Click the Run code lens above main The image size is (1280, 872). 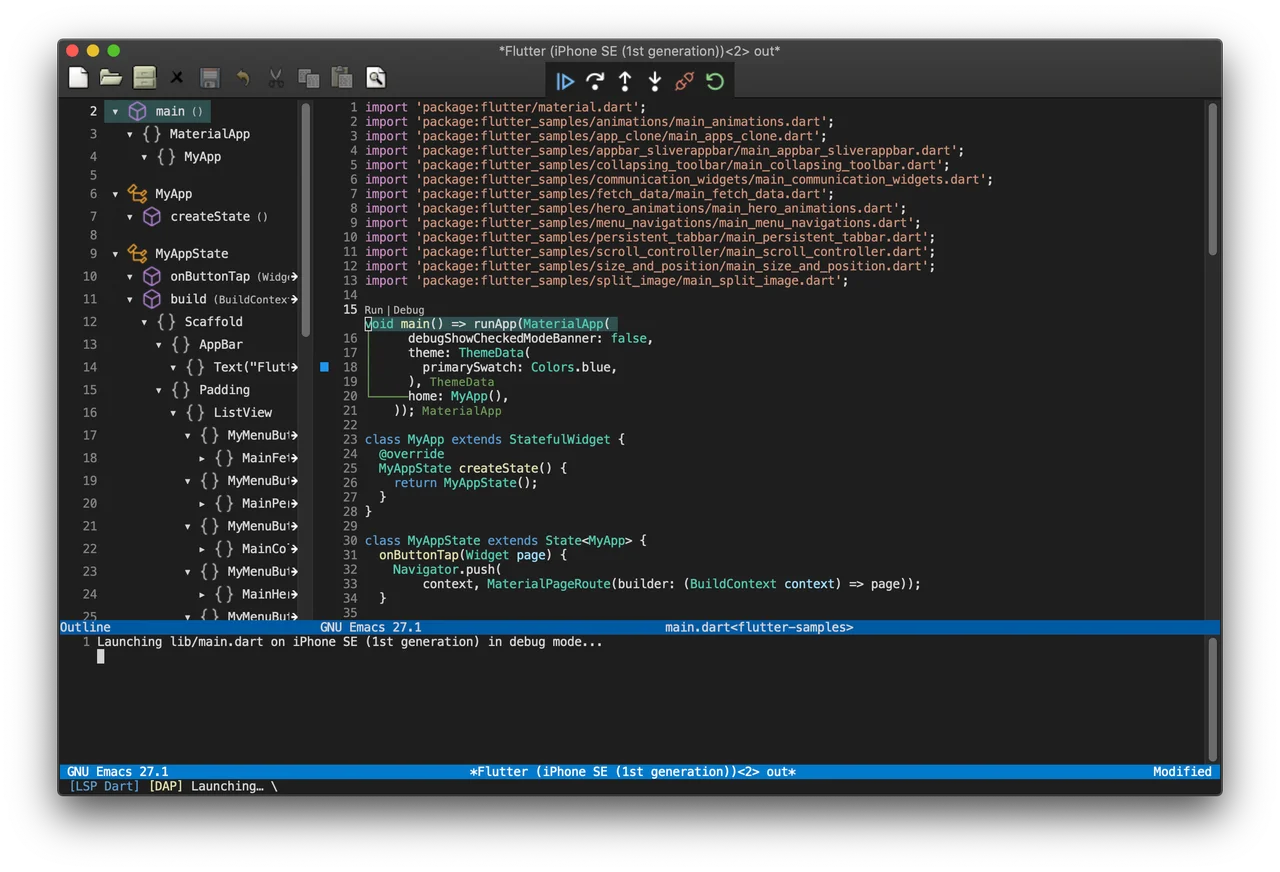coord(374,310)
